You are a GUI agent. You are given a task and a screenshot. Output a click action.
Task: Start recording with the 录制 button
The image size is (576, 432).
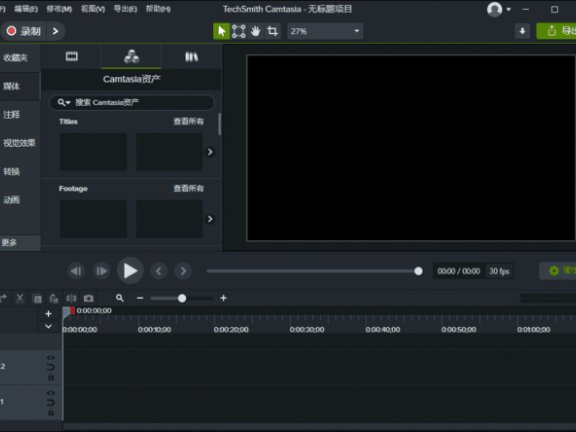(x=24, y=31)
